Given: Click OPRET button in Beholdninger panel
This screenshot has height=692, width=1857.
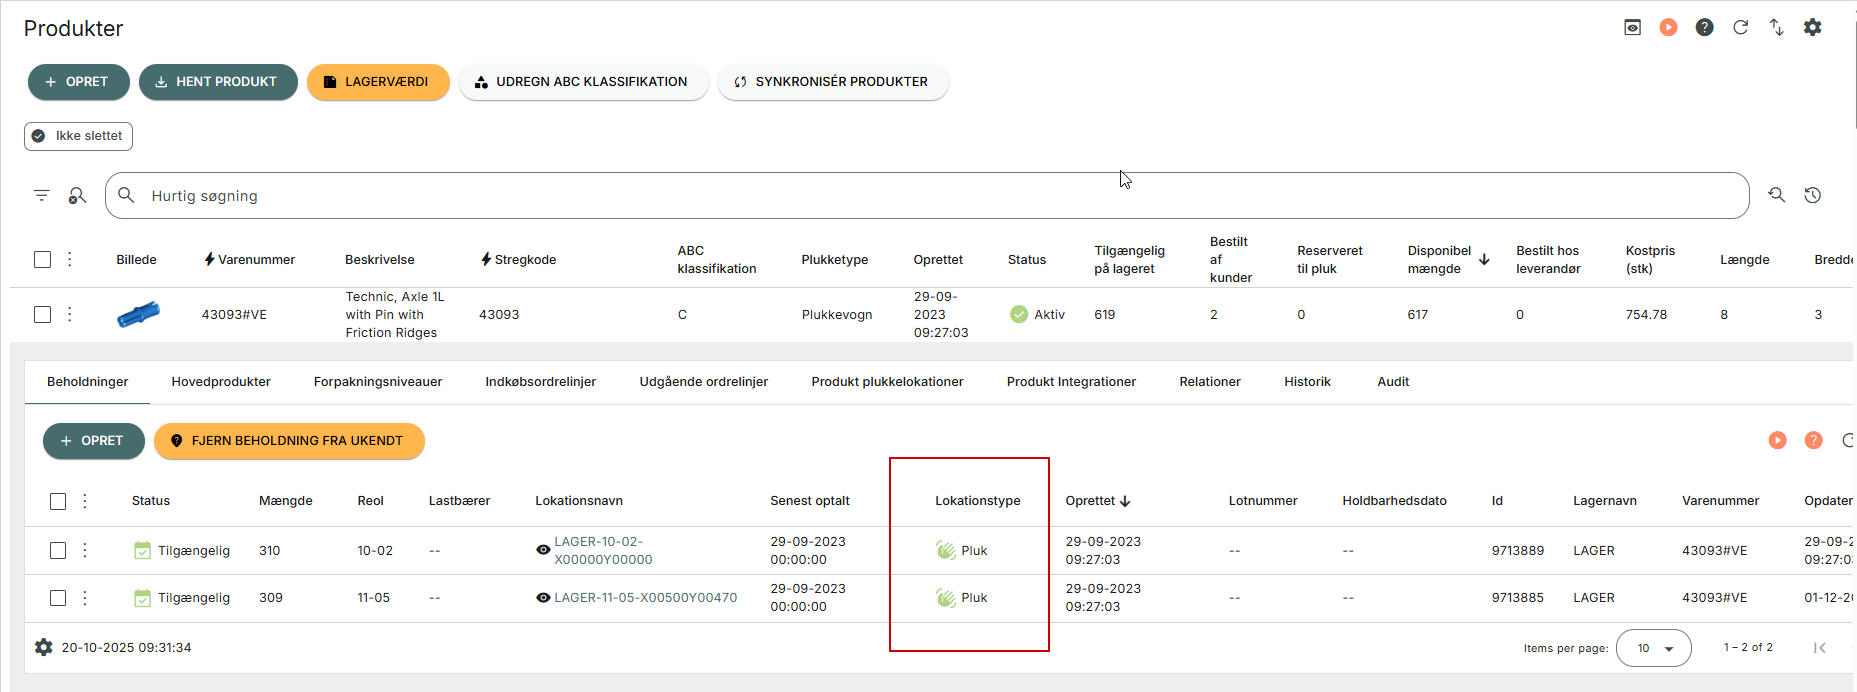Looking at the screenshot, I should point(93,441).
